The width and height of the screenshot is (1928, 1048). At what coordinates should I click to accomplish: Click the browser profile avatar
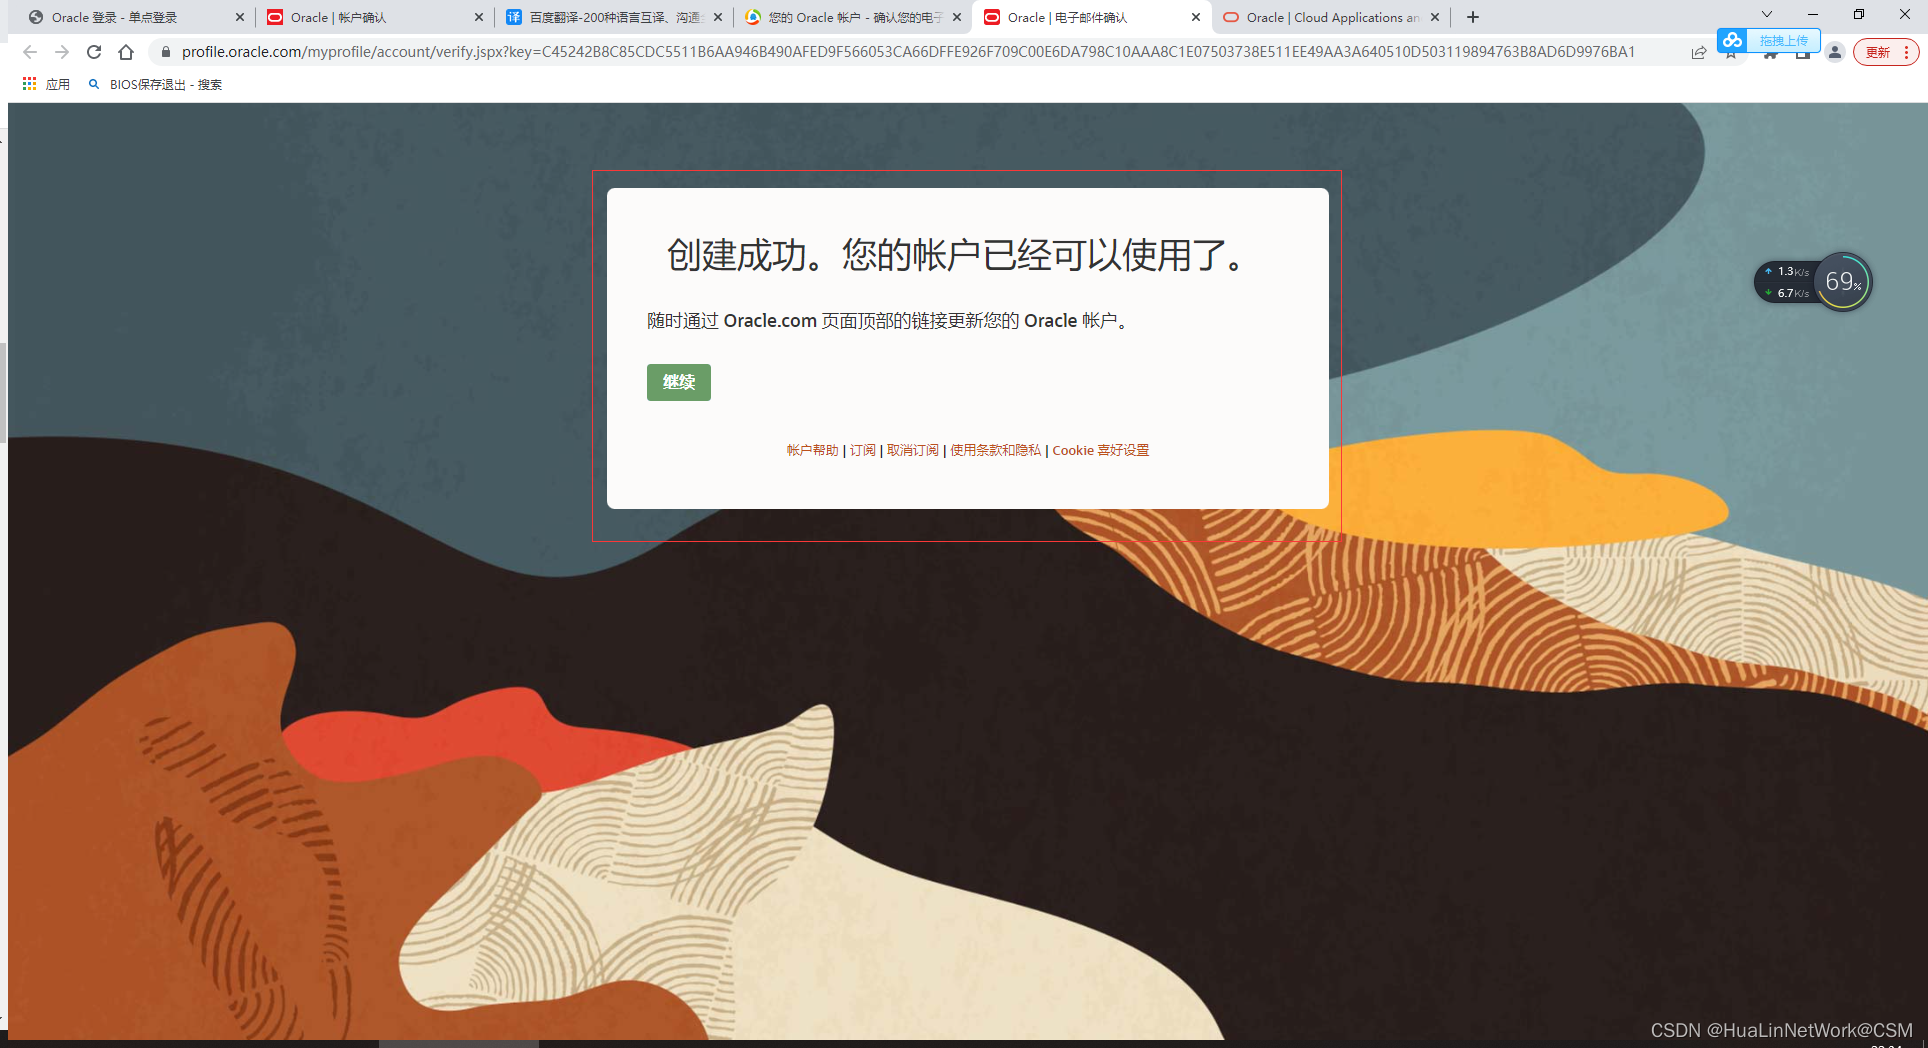coord(1835,52)
